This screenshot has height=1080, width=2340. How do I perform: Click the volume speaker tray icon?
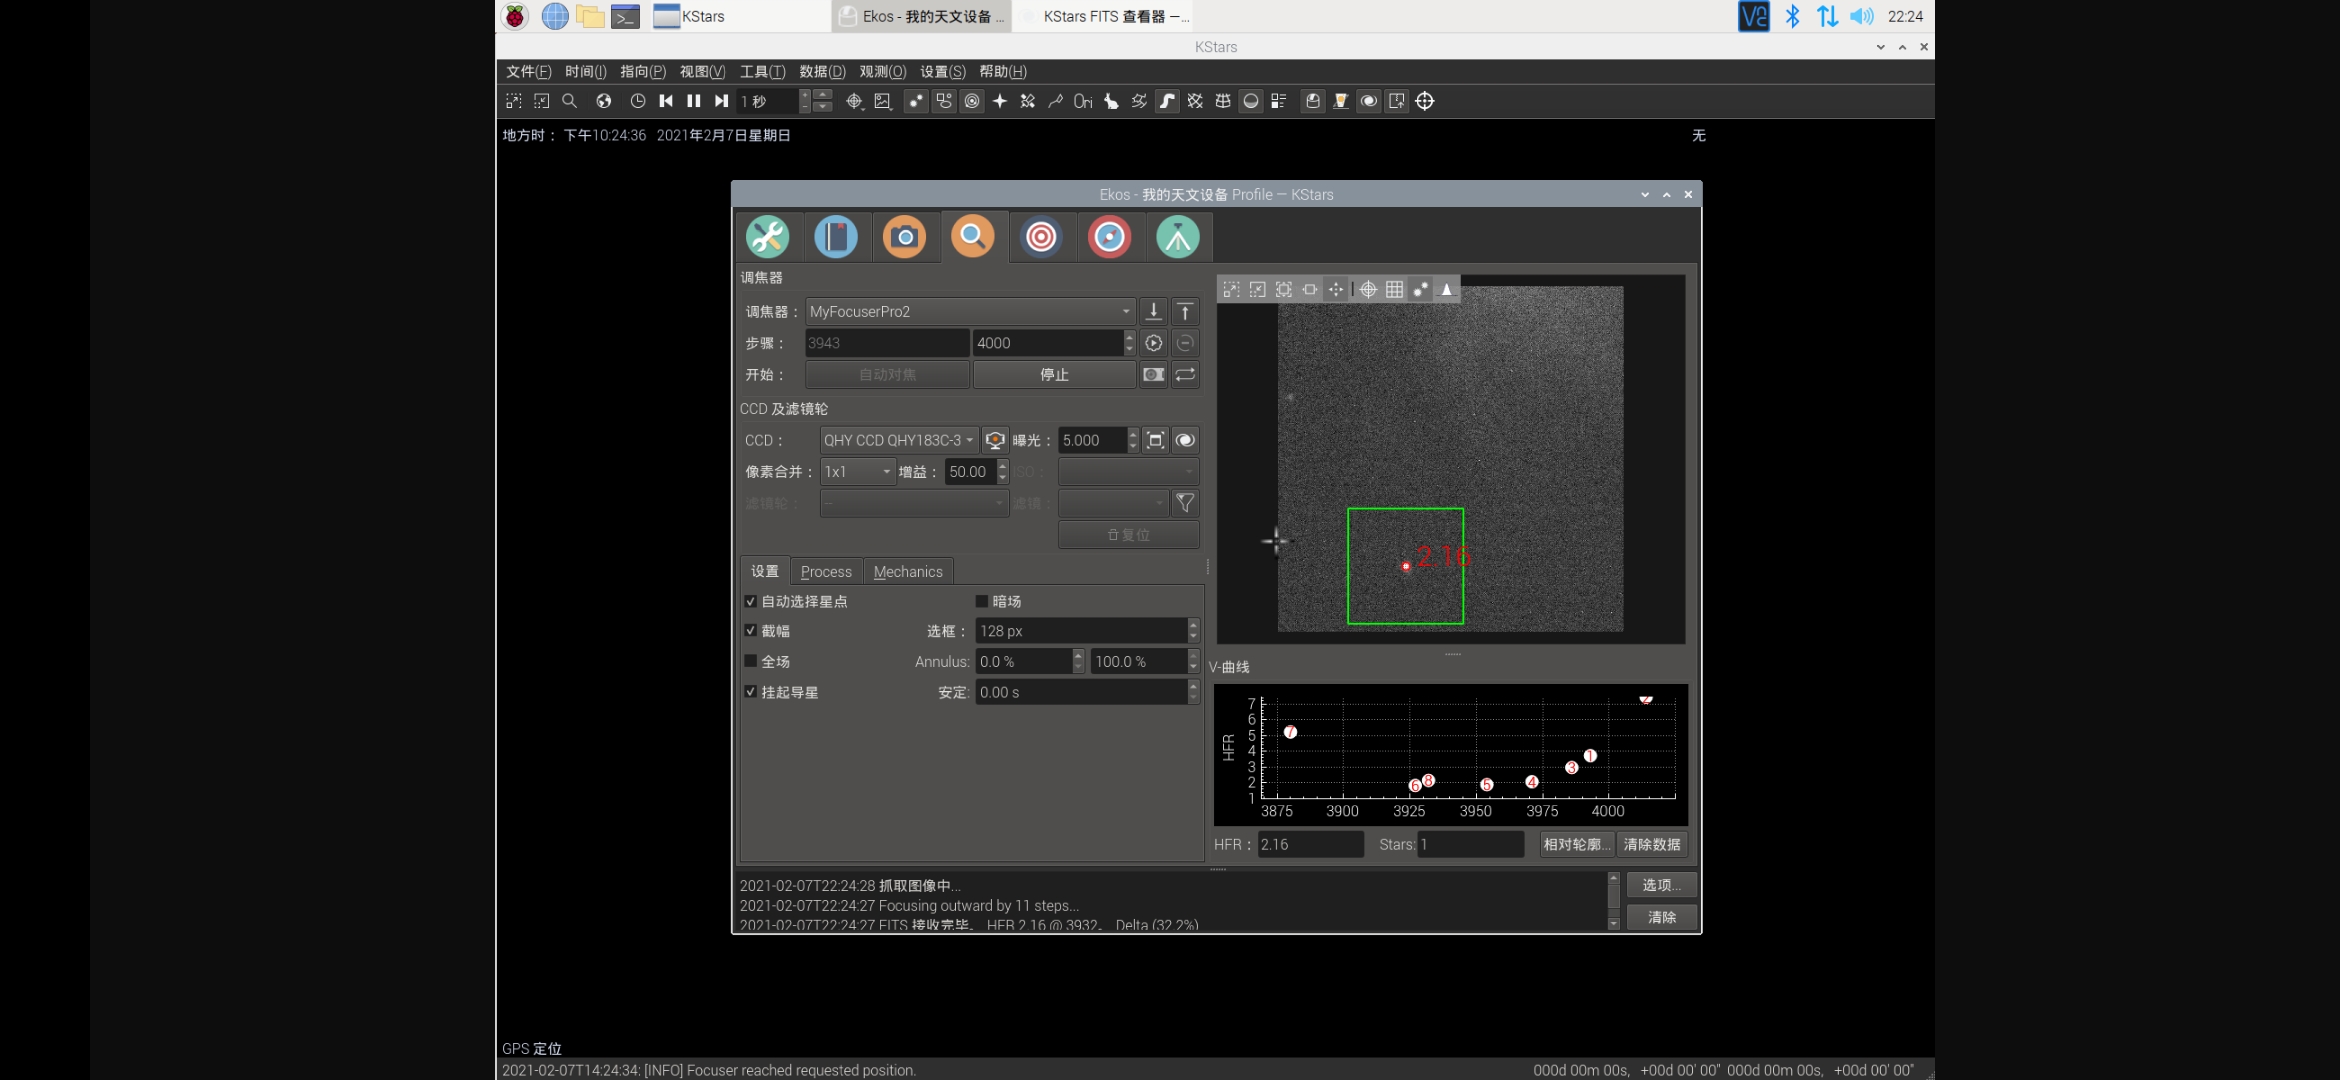tap(1861, 16)
